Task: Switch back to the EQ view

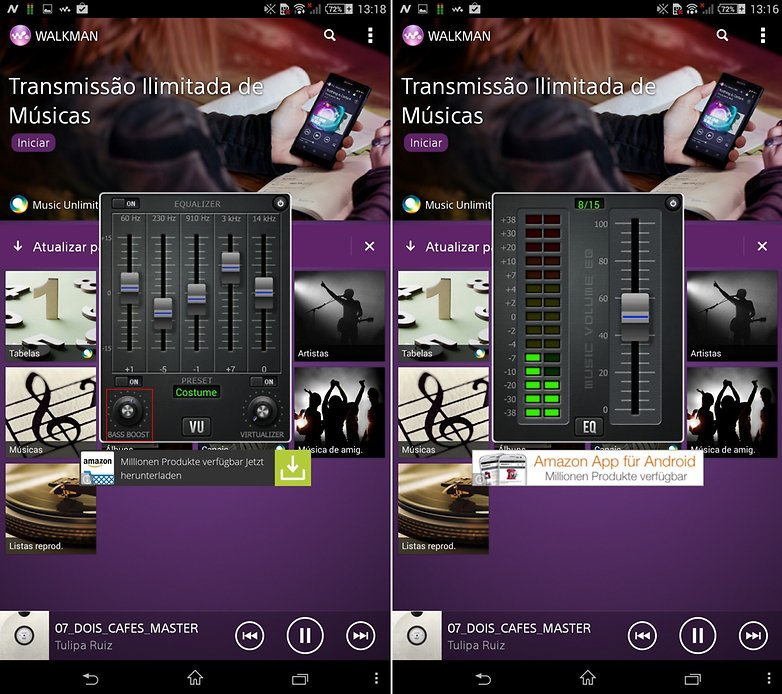Action: coord(589,427)
